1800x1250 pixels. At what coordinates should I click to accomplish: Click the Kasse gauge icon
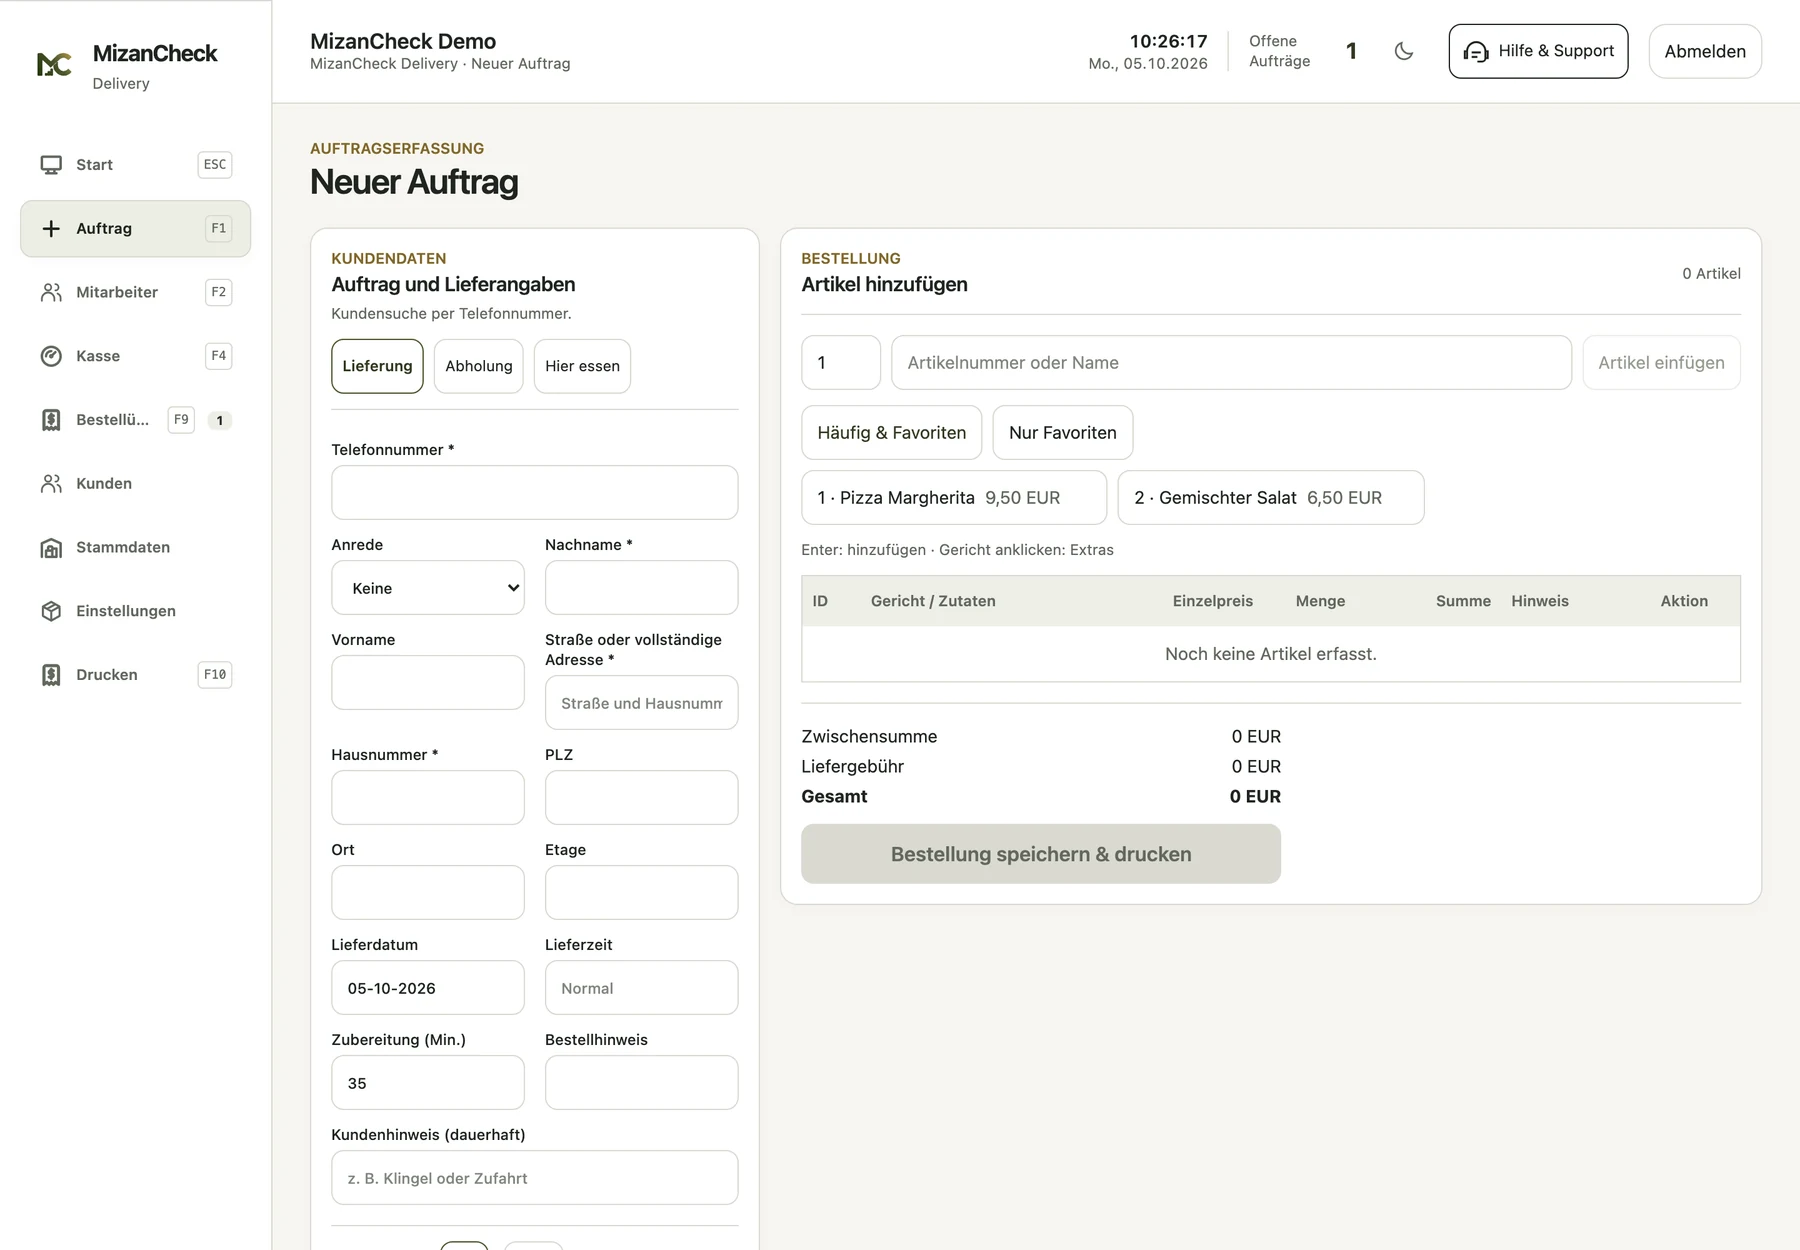(x=51, y=356)
